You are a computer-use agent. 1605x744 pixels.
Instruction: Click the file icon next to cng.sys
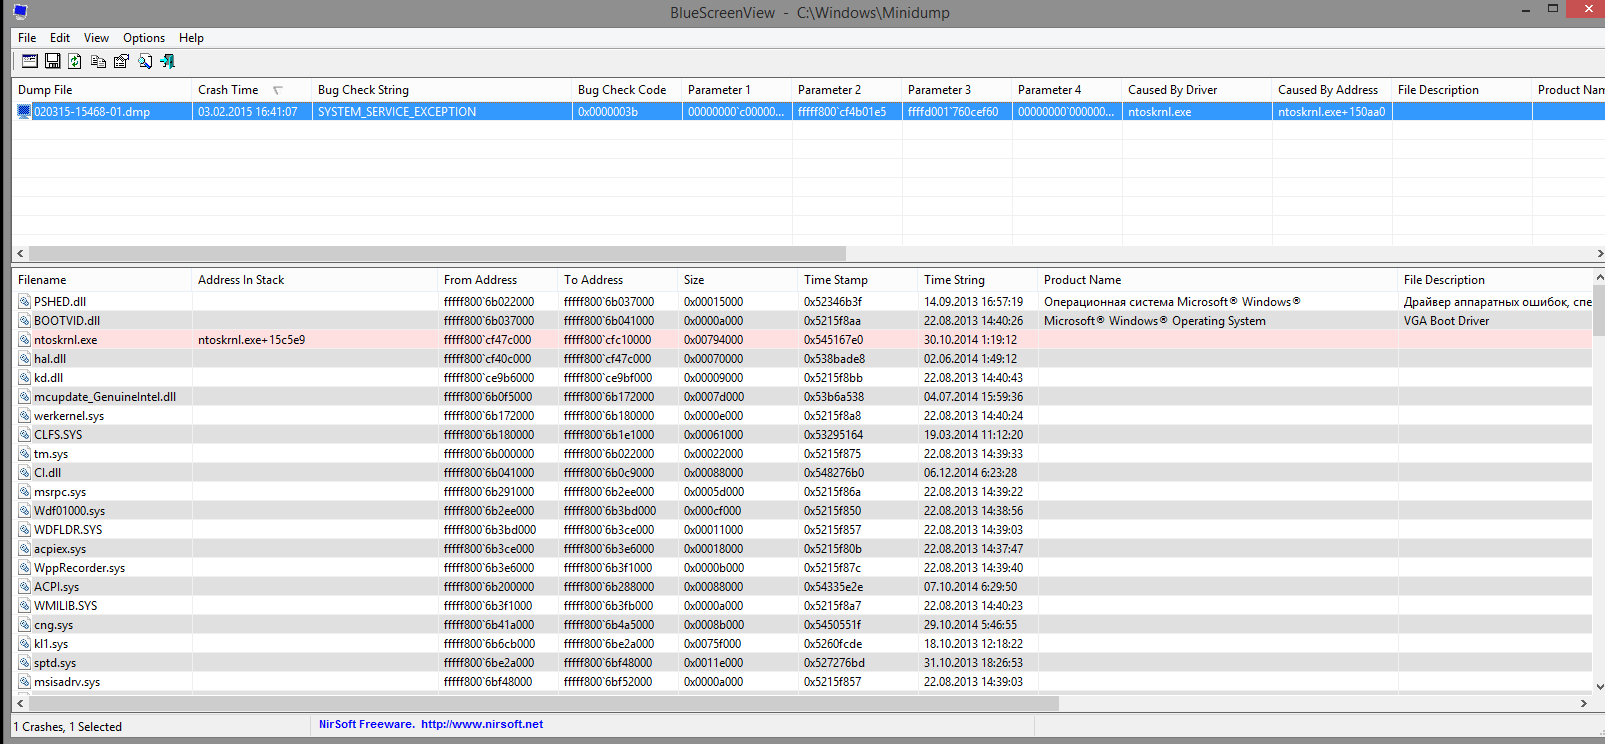coord(24,625)
